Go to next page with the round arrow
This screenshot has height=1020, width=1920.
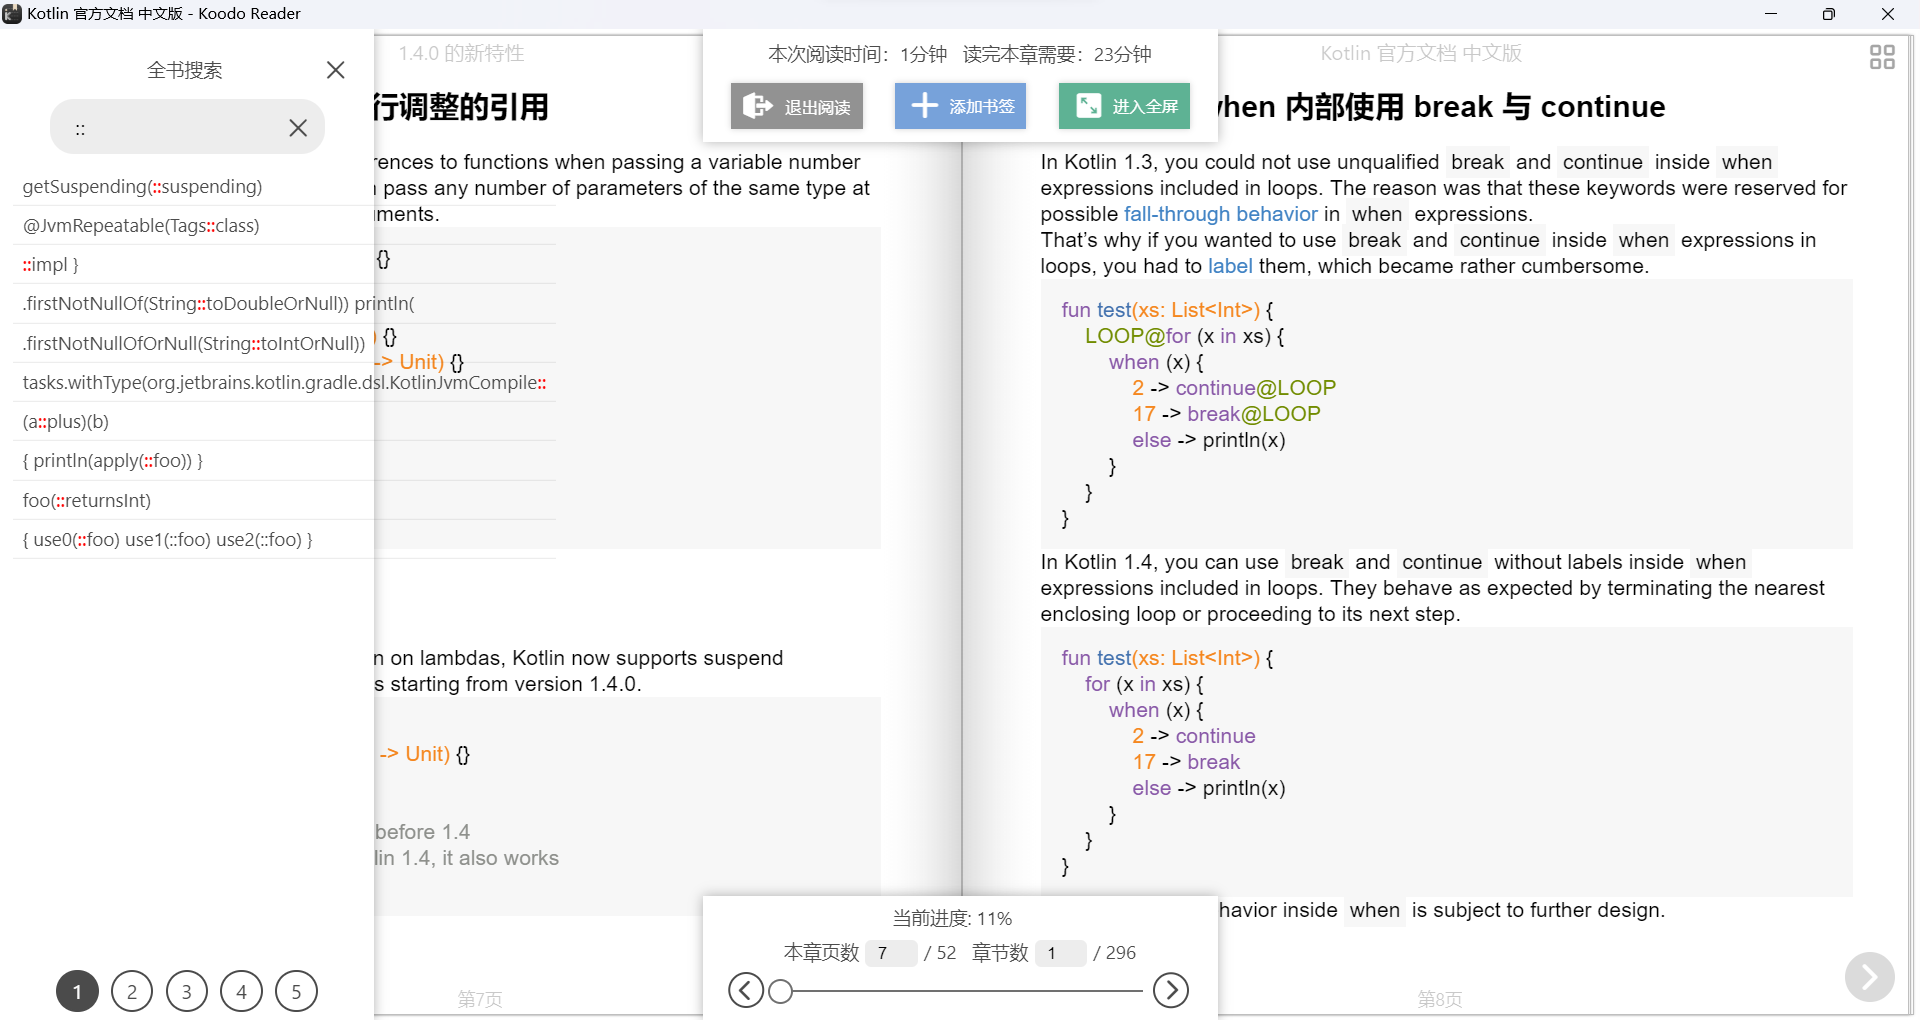pyautogui.click(x=1869, y=977)
